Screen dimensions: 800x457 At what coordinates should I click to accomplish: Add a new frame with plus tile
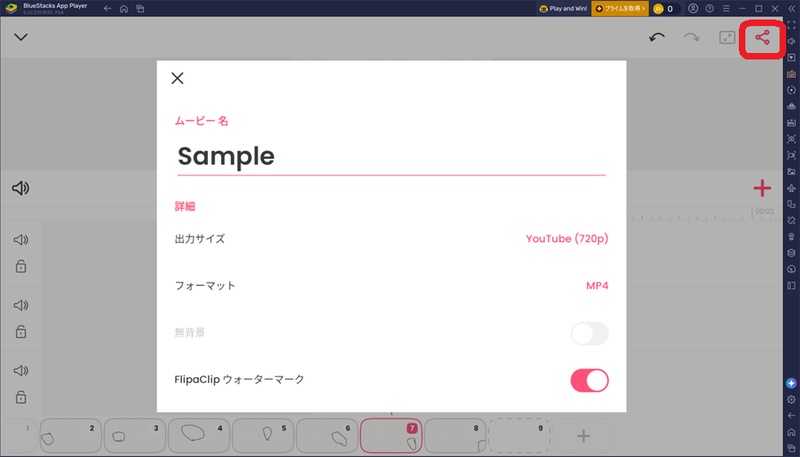coord(583,436)
